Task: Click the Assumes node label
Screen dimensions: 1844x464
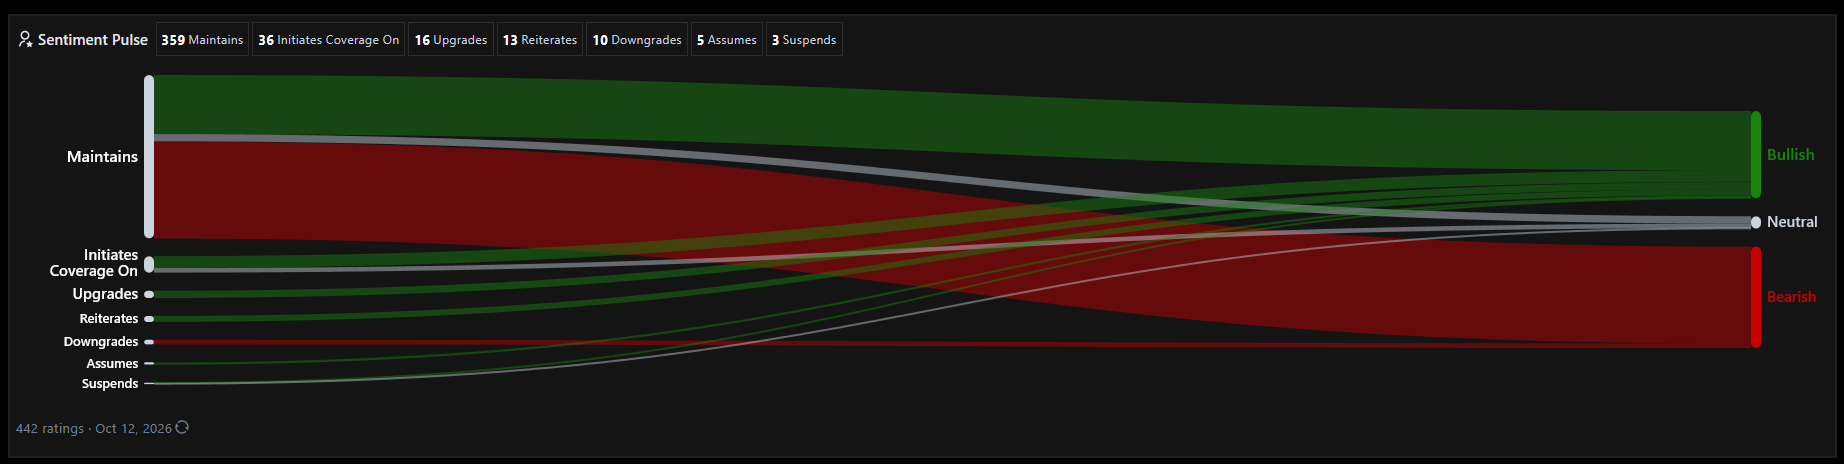Action: pos(112,364)
